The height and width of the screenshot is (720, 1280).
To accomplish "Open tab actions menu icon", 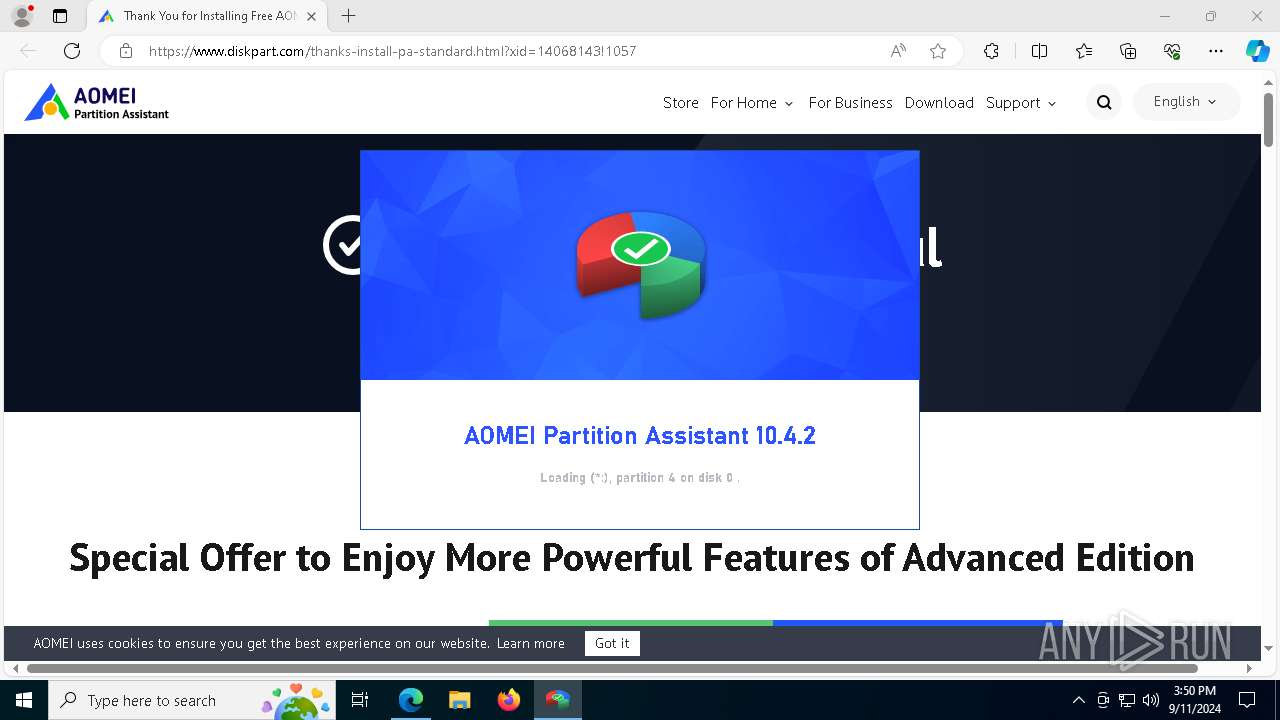I will point(60,16).
